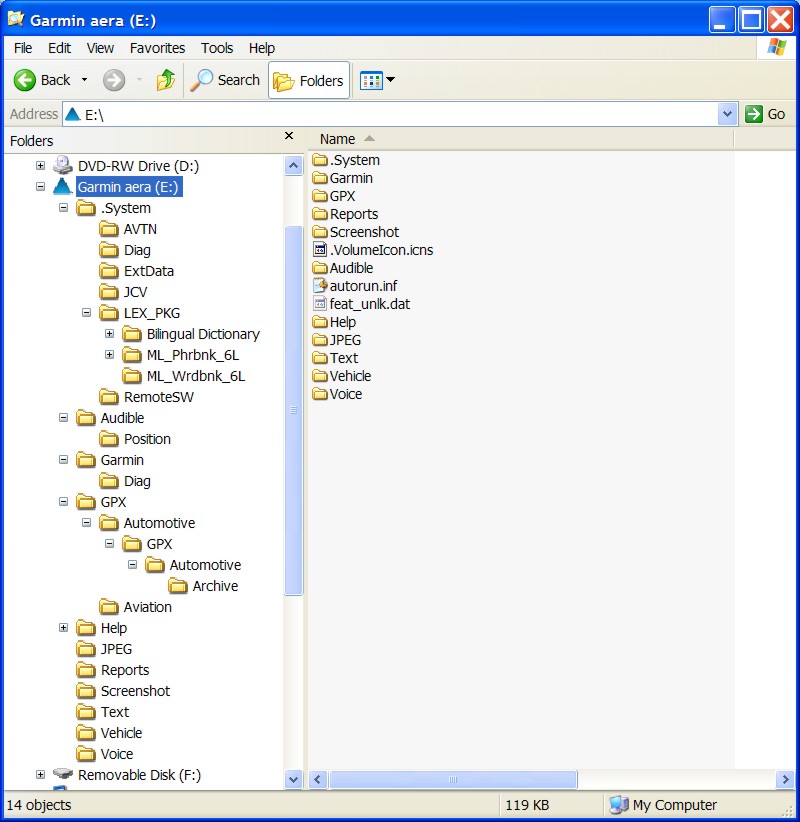Select ML_Wrdbnk_6L folder icon in tree

coord(132,375)
